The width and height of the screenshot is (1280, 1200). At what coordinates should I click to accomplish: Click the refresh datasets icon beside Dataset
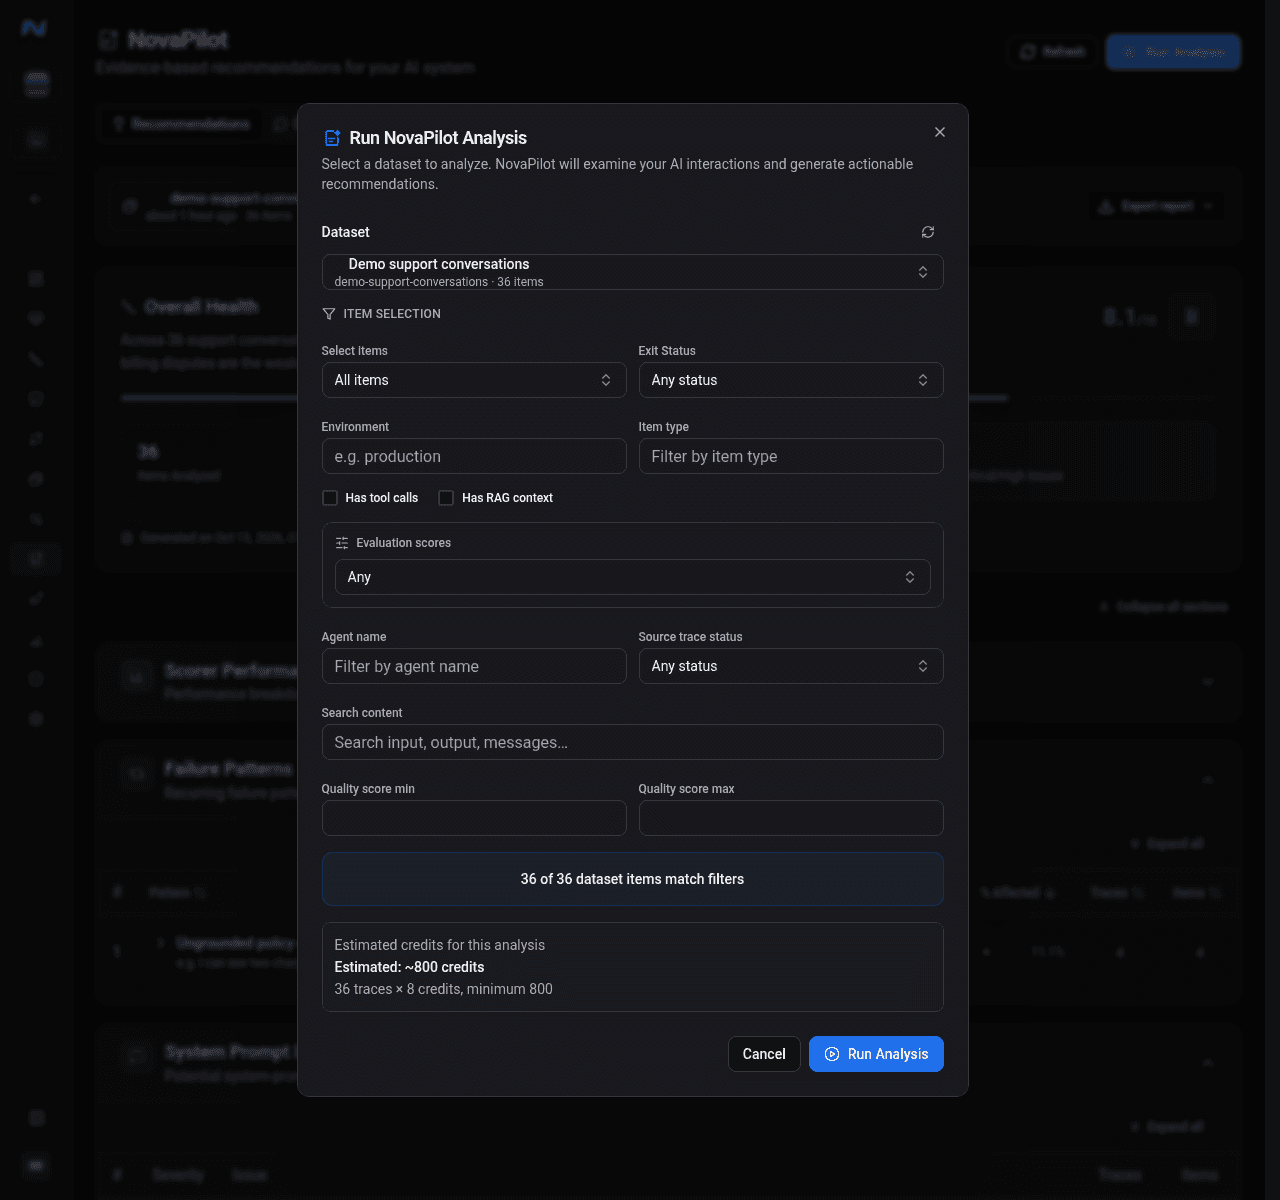click(928, 232)
